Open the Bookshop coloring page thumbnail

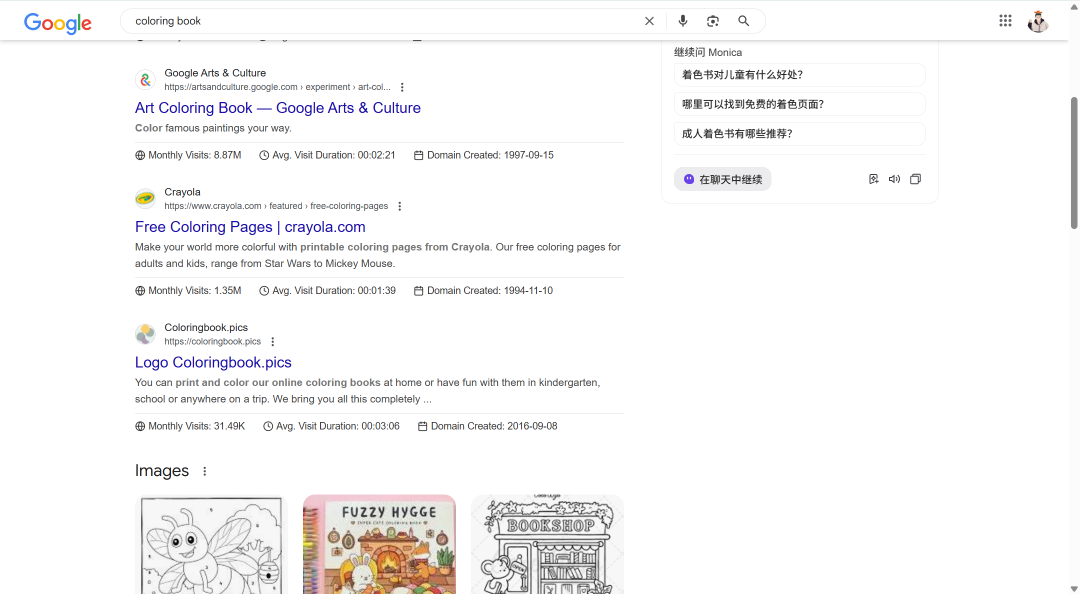(548, 544)
